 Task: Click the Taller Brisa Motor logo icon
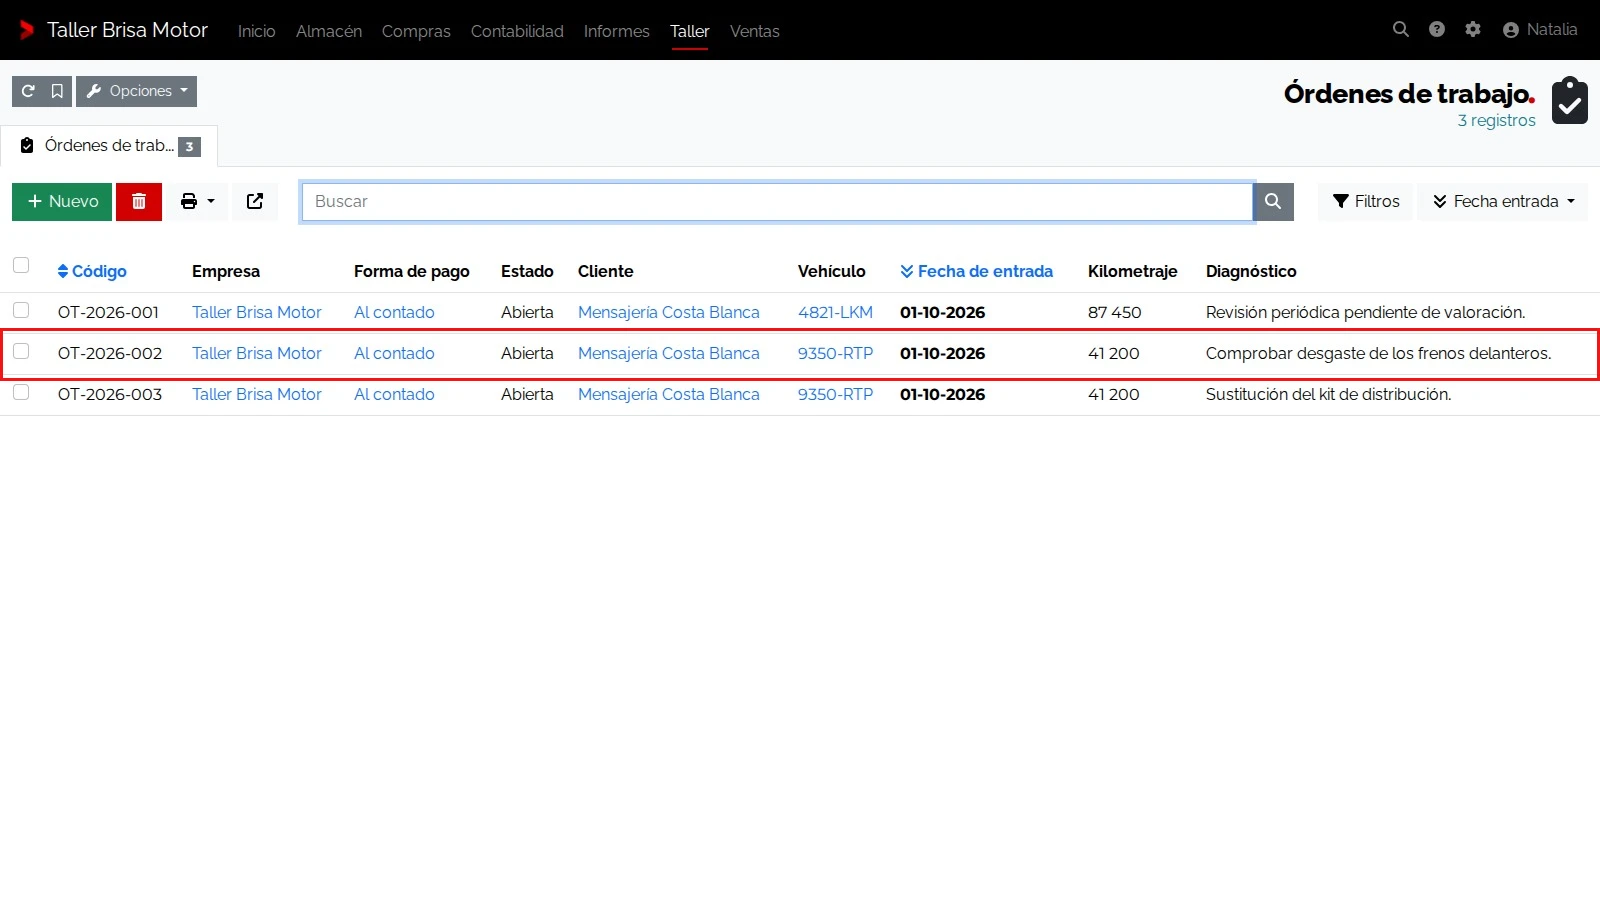point(27,30)
